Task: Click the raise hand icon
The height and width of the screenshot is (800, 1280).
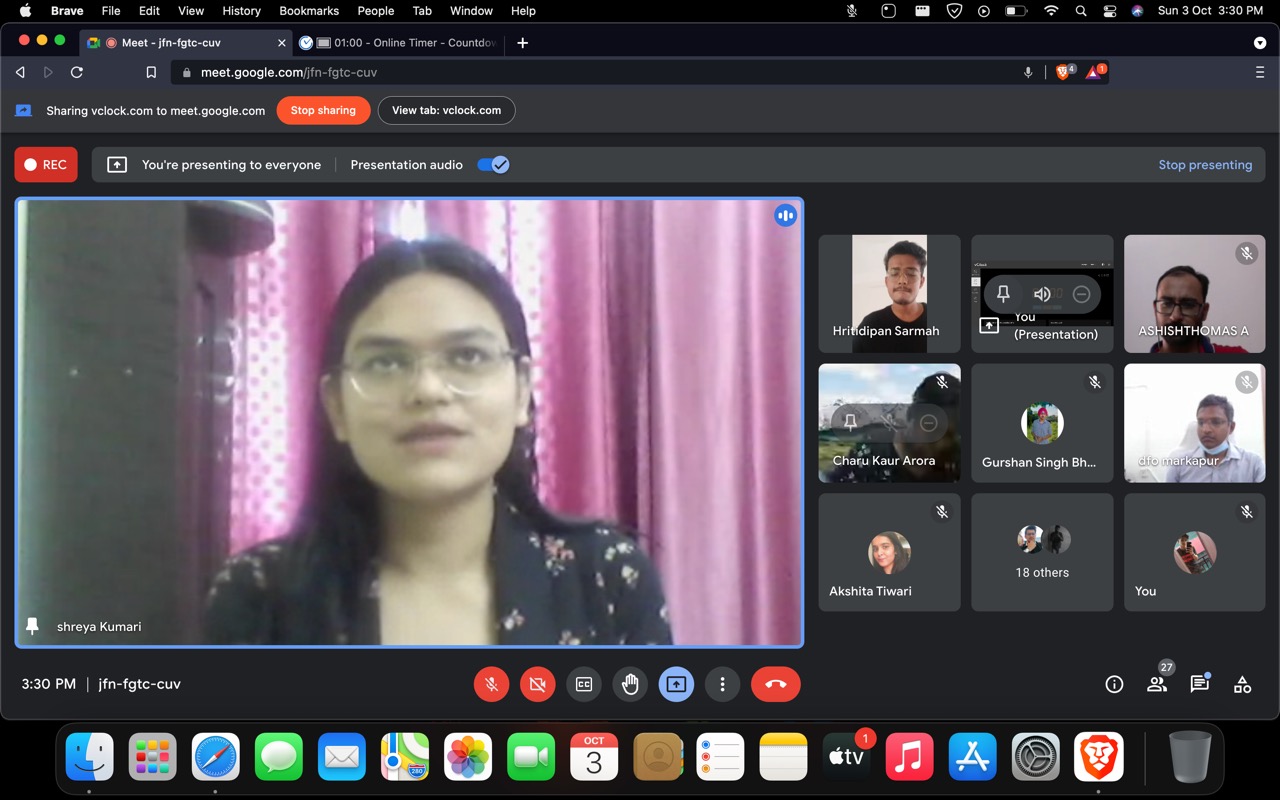Action: click(x=630, y=684)
